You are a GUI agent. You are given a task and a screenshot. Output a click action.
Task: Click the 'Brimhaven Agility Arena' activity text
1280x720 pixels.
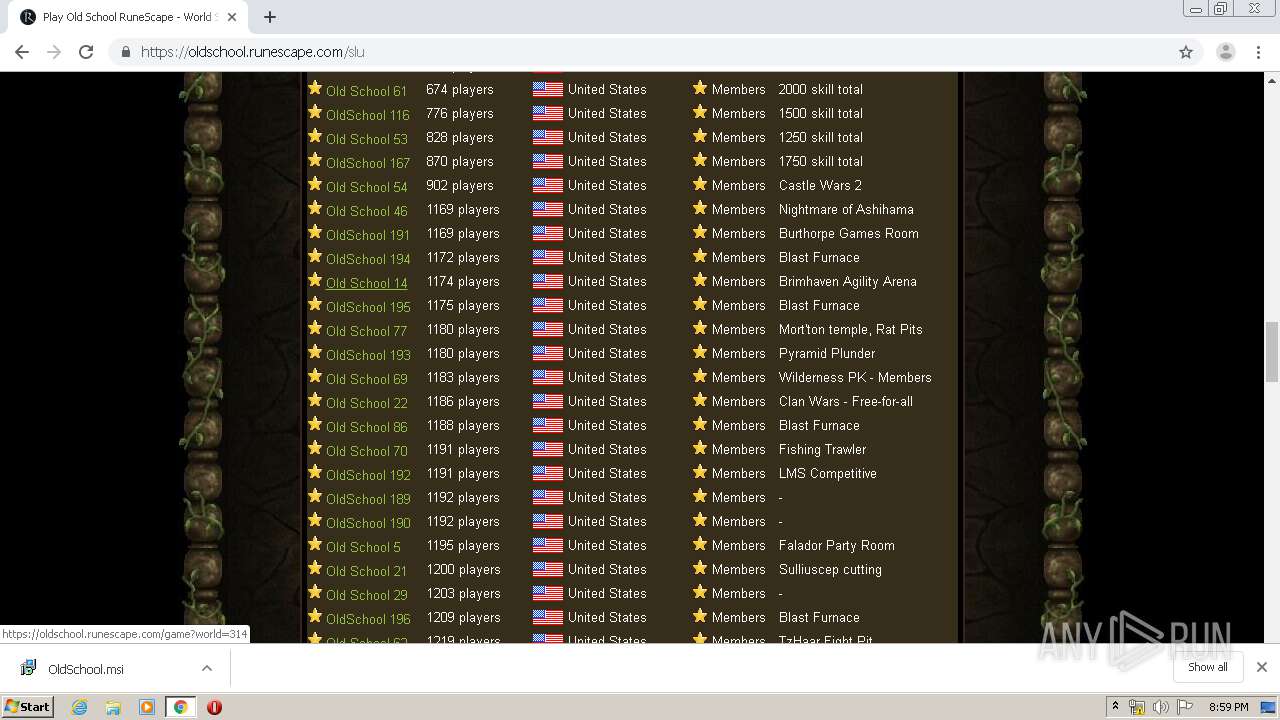point(848,281)
